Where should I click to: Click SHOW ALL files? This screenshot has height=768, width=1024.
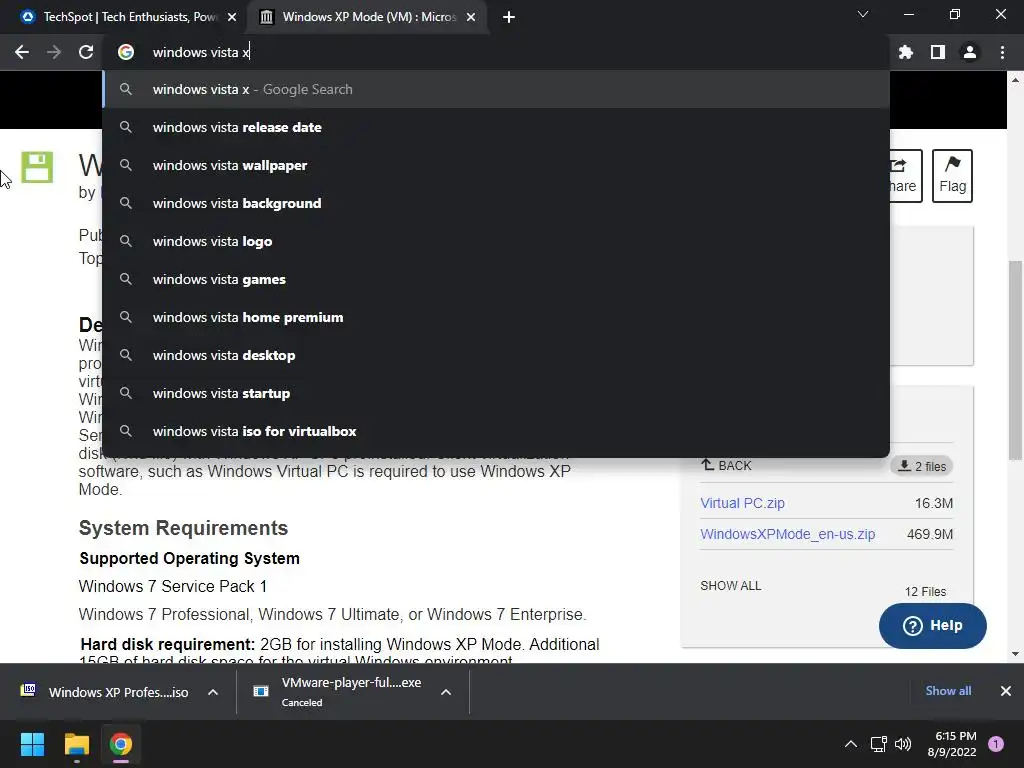pos(731,586)
